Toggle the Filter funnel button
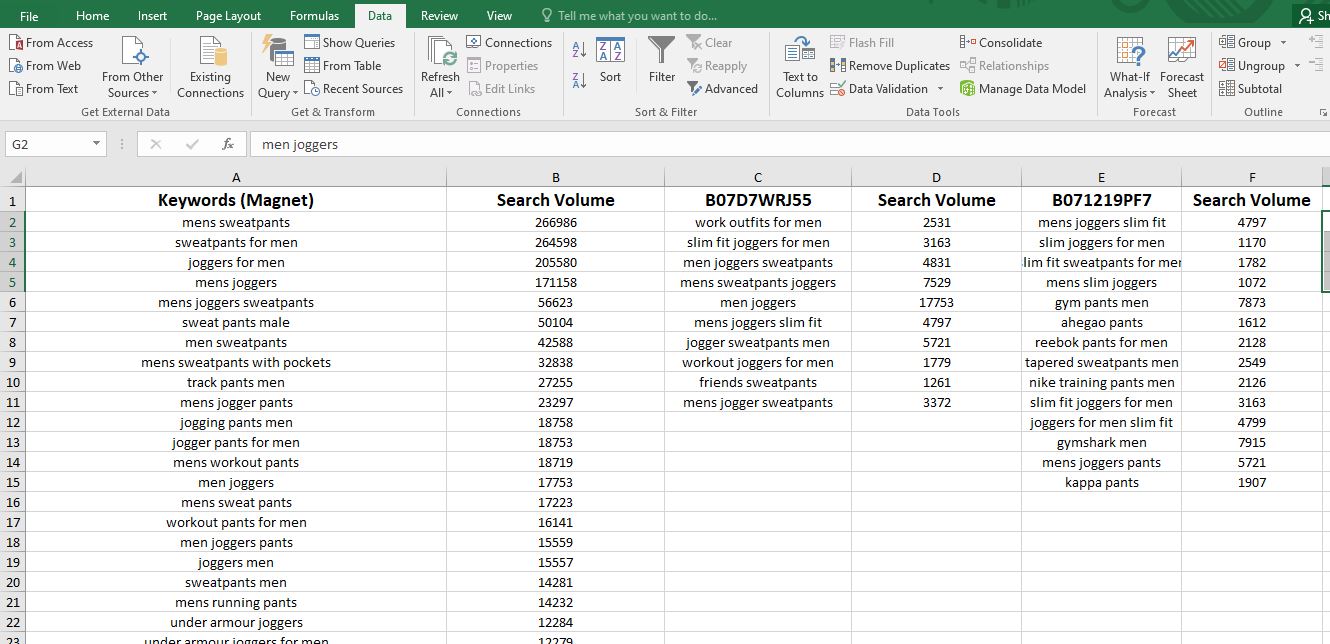The image size is (1330, 644). (x=661, y=60)
